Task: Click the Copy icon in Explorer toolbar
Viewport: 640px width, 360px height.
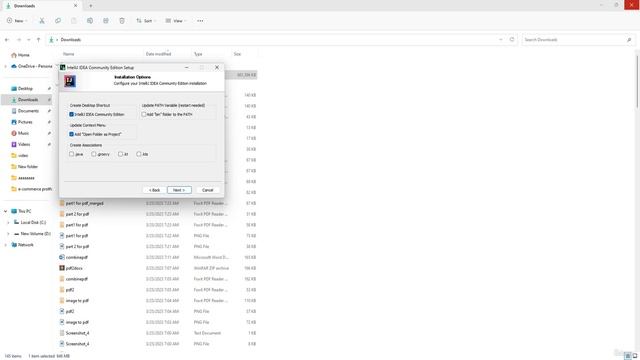Action: [58, 21]
